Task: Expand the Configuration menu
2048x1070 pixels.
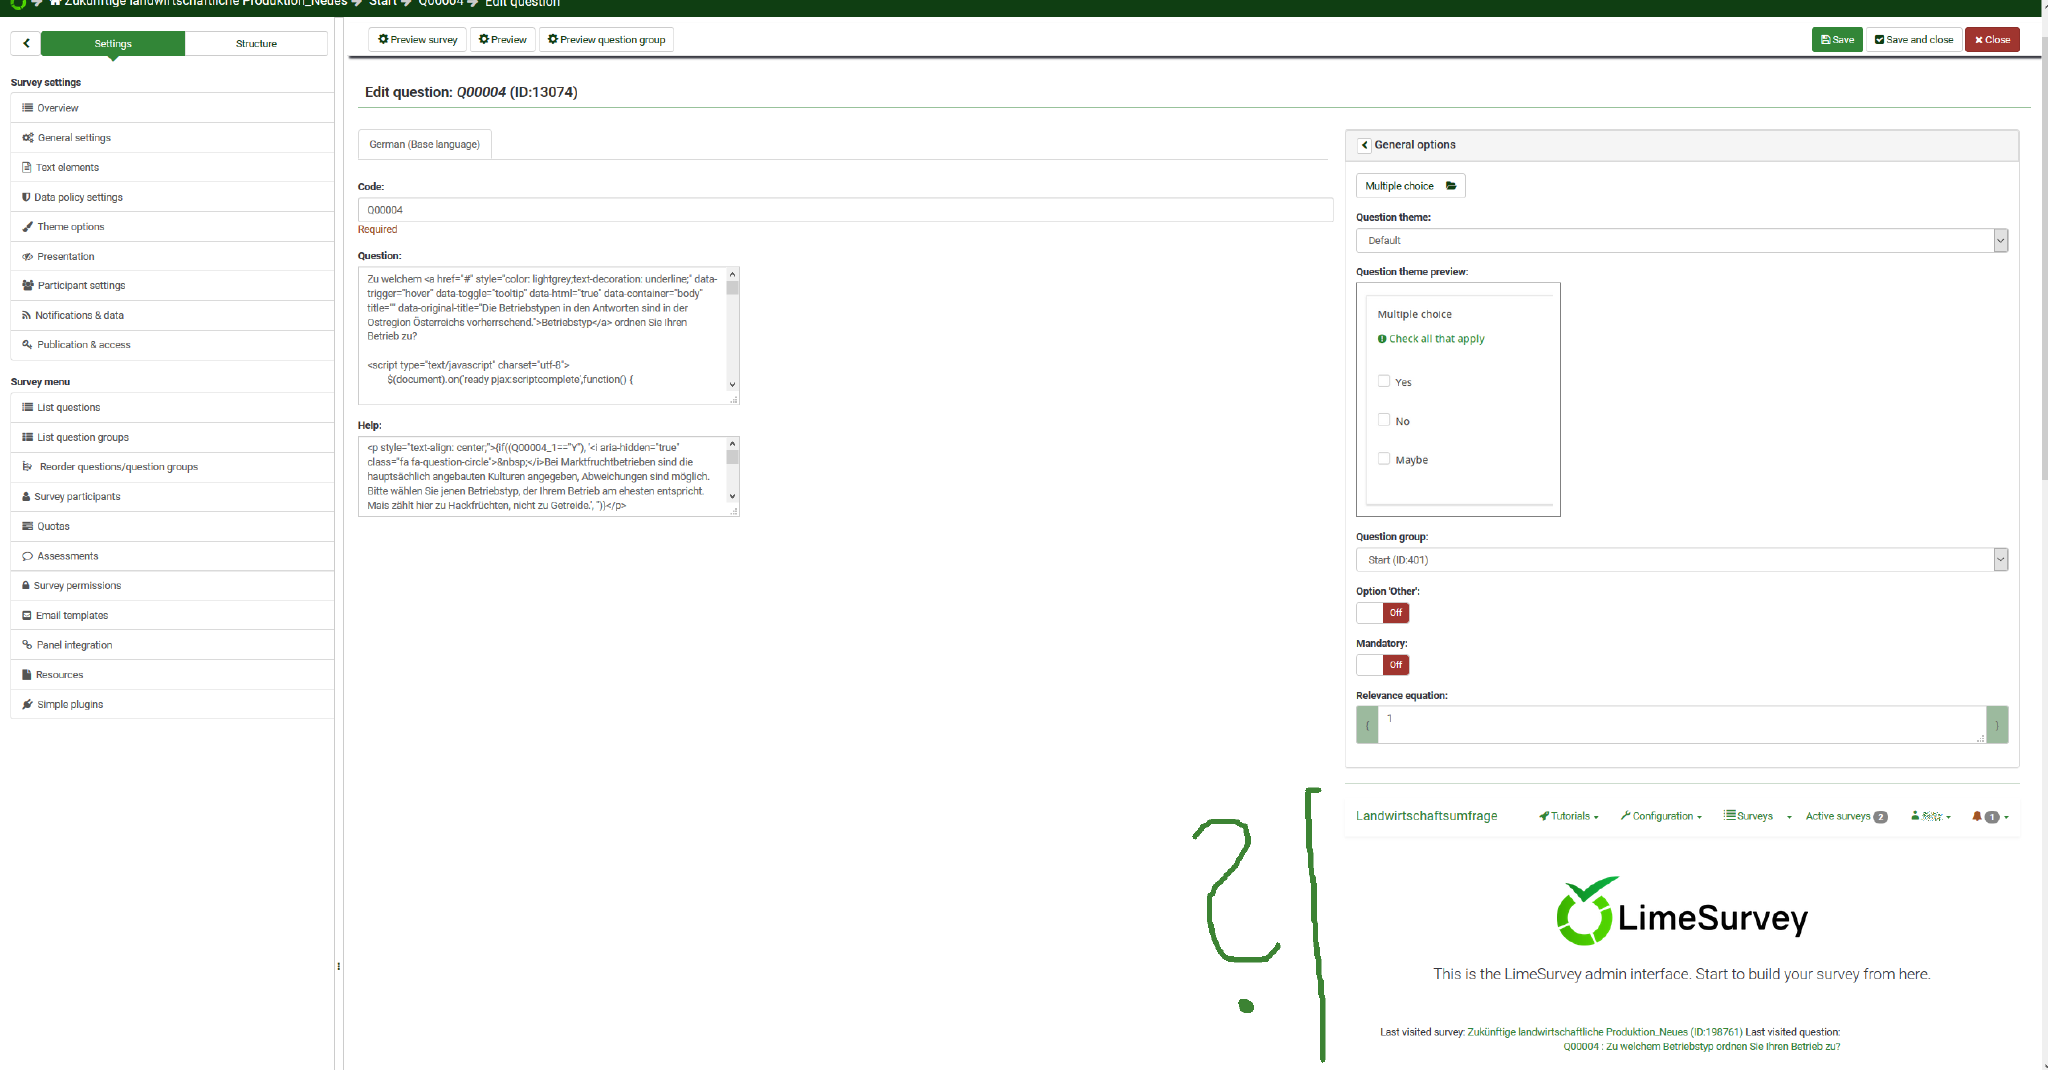Action: (x=1661, y=816)
